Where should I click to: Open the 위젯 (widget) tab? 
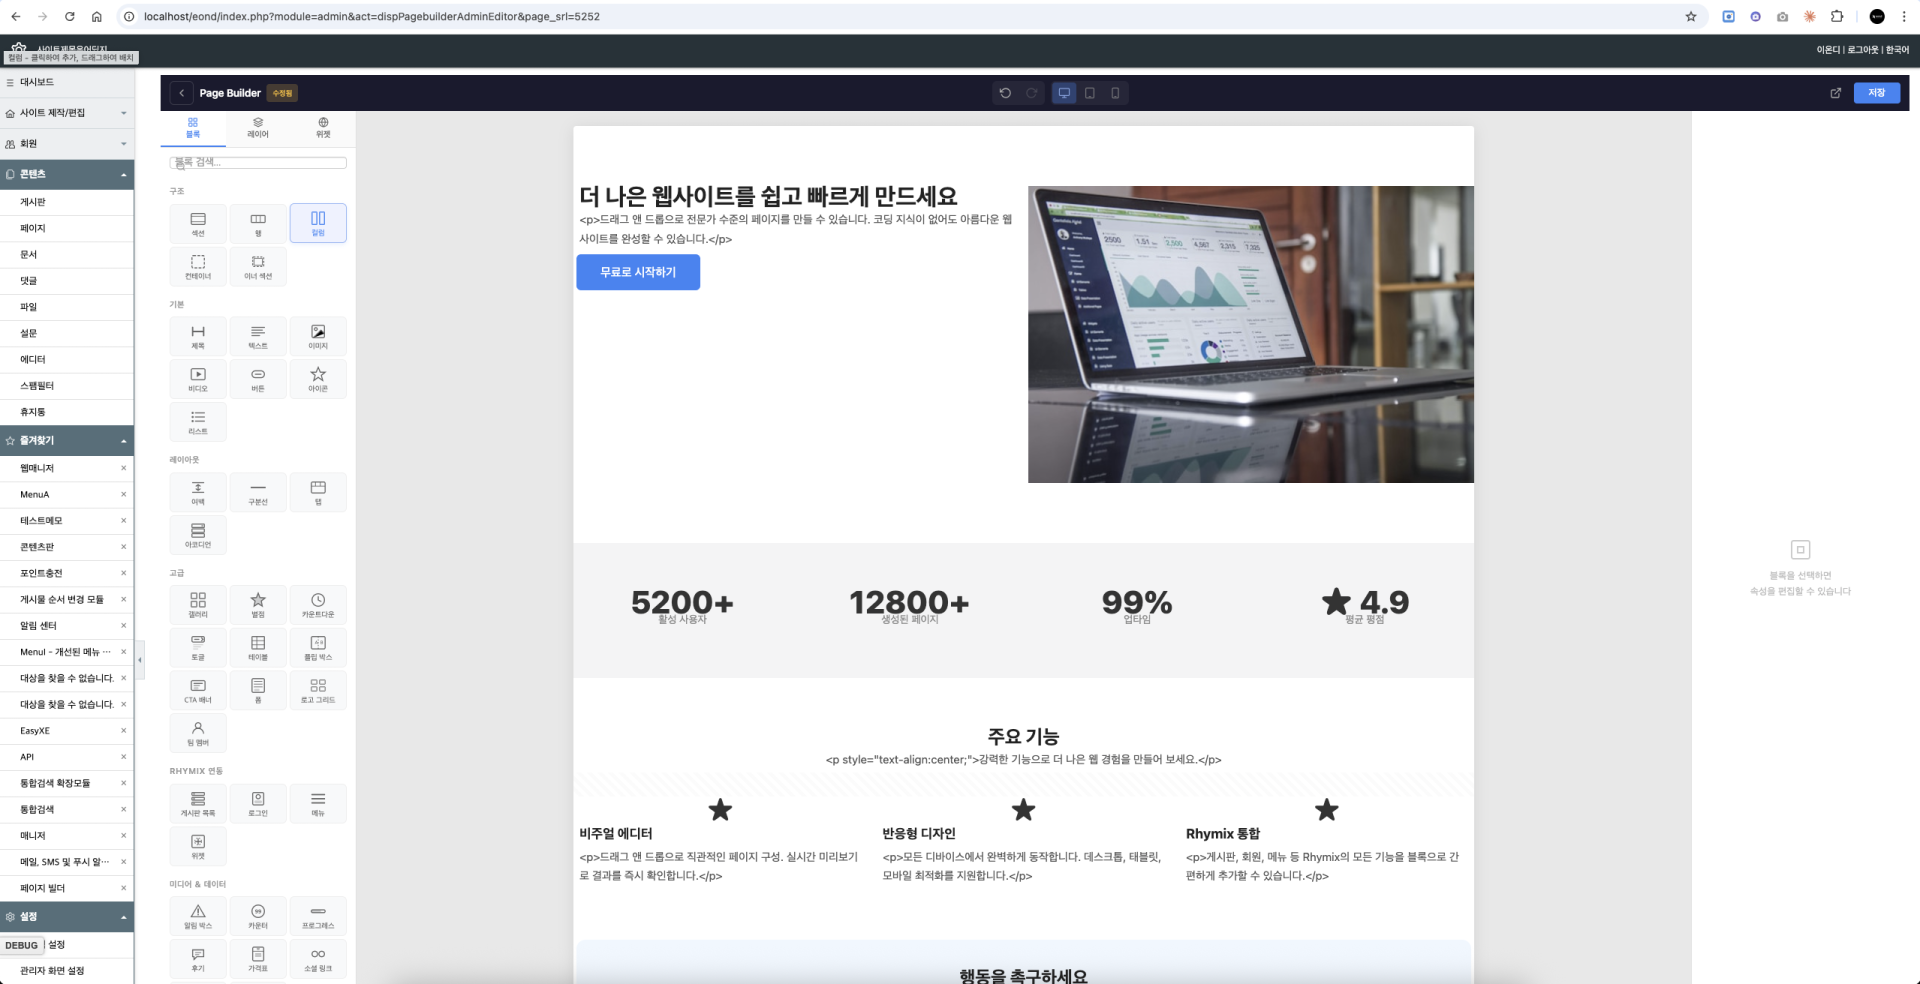(x=323, y=127)
